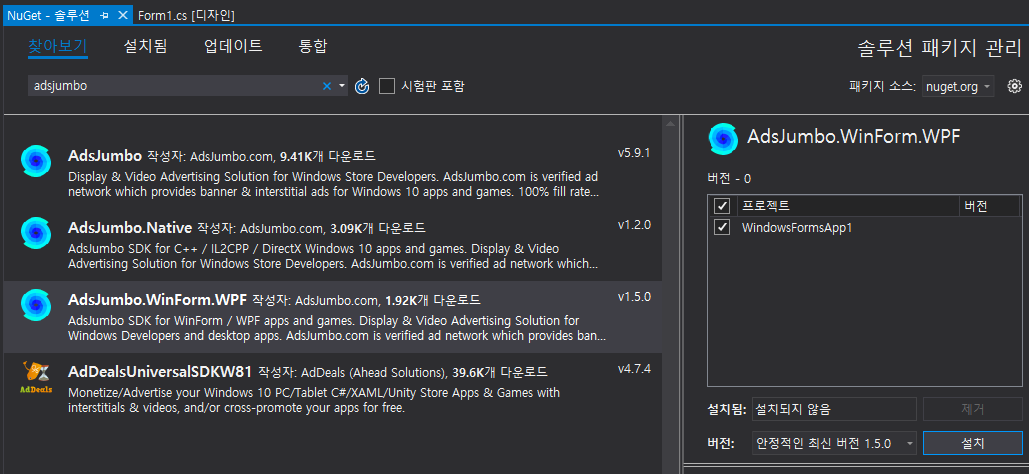
Task: Pin the NuGet - 솔루션 tab
Action: coord(104,15)
